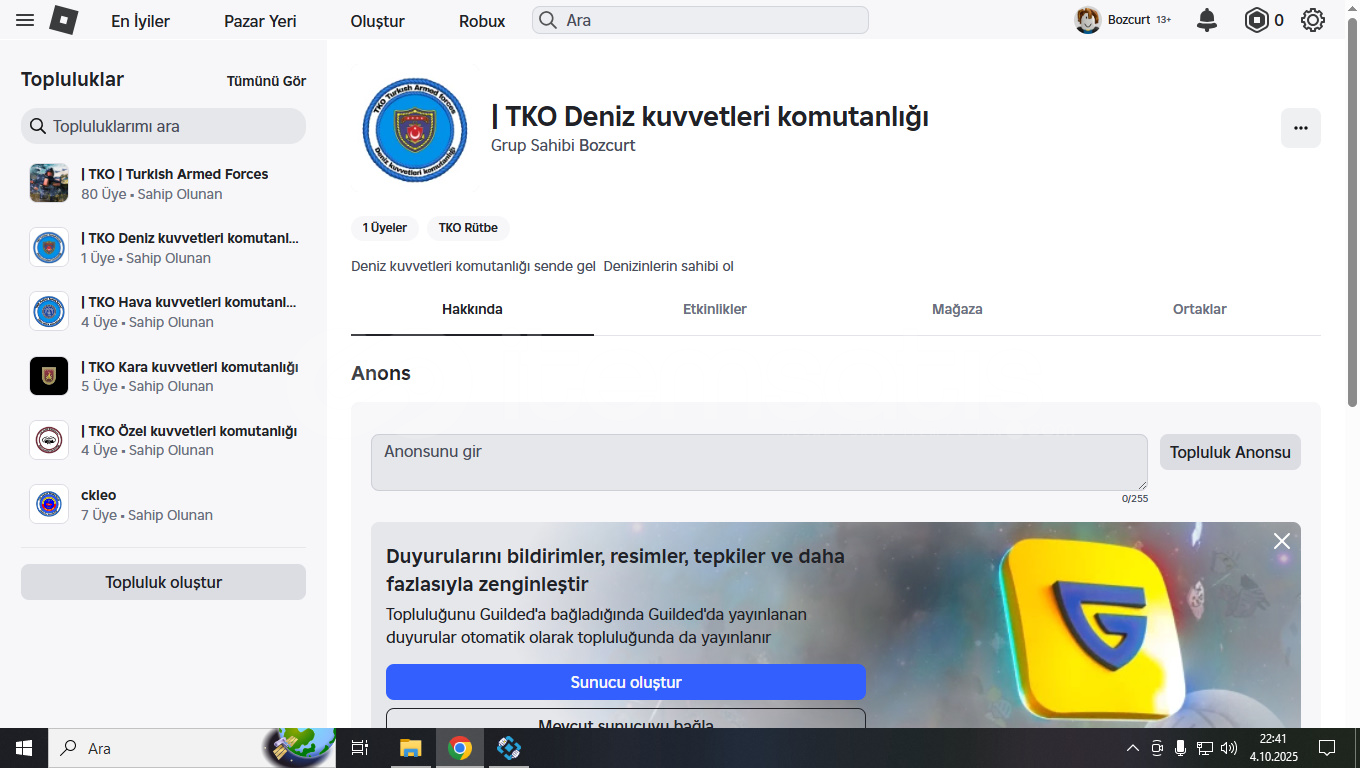Open the Ortaklar tab
Viewport: 1360px width, 768px height.
point(1199,309)
